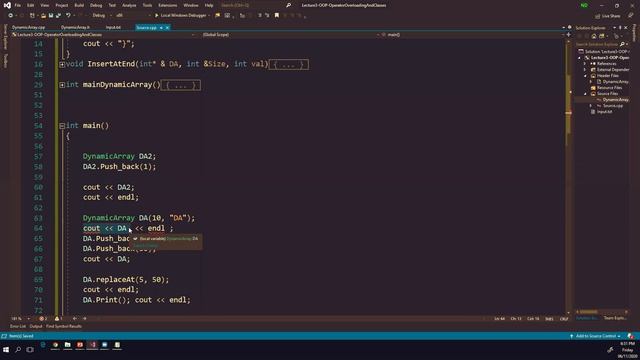Click the Open File toolbar icon
This screenshot has height=360, width=640.
tap(43, 16)
